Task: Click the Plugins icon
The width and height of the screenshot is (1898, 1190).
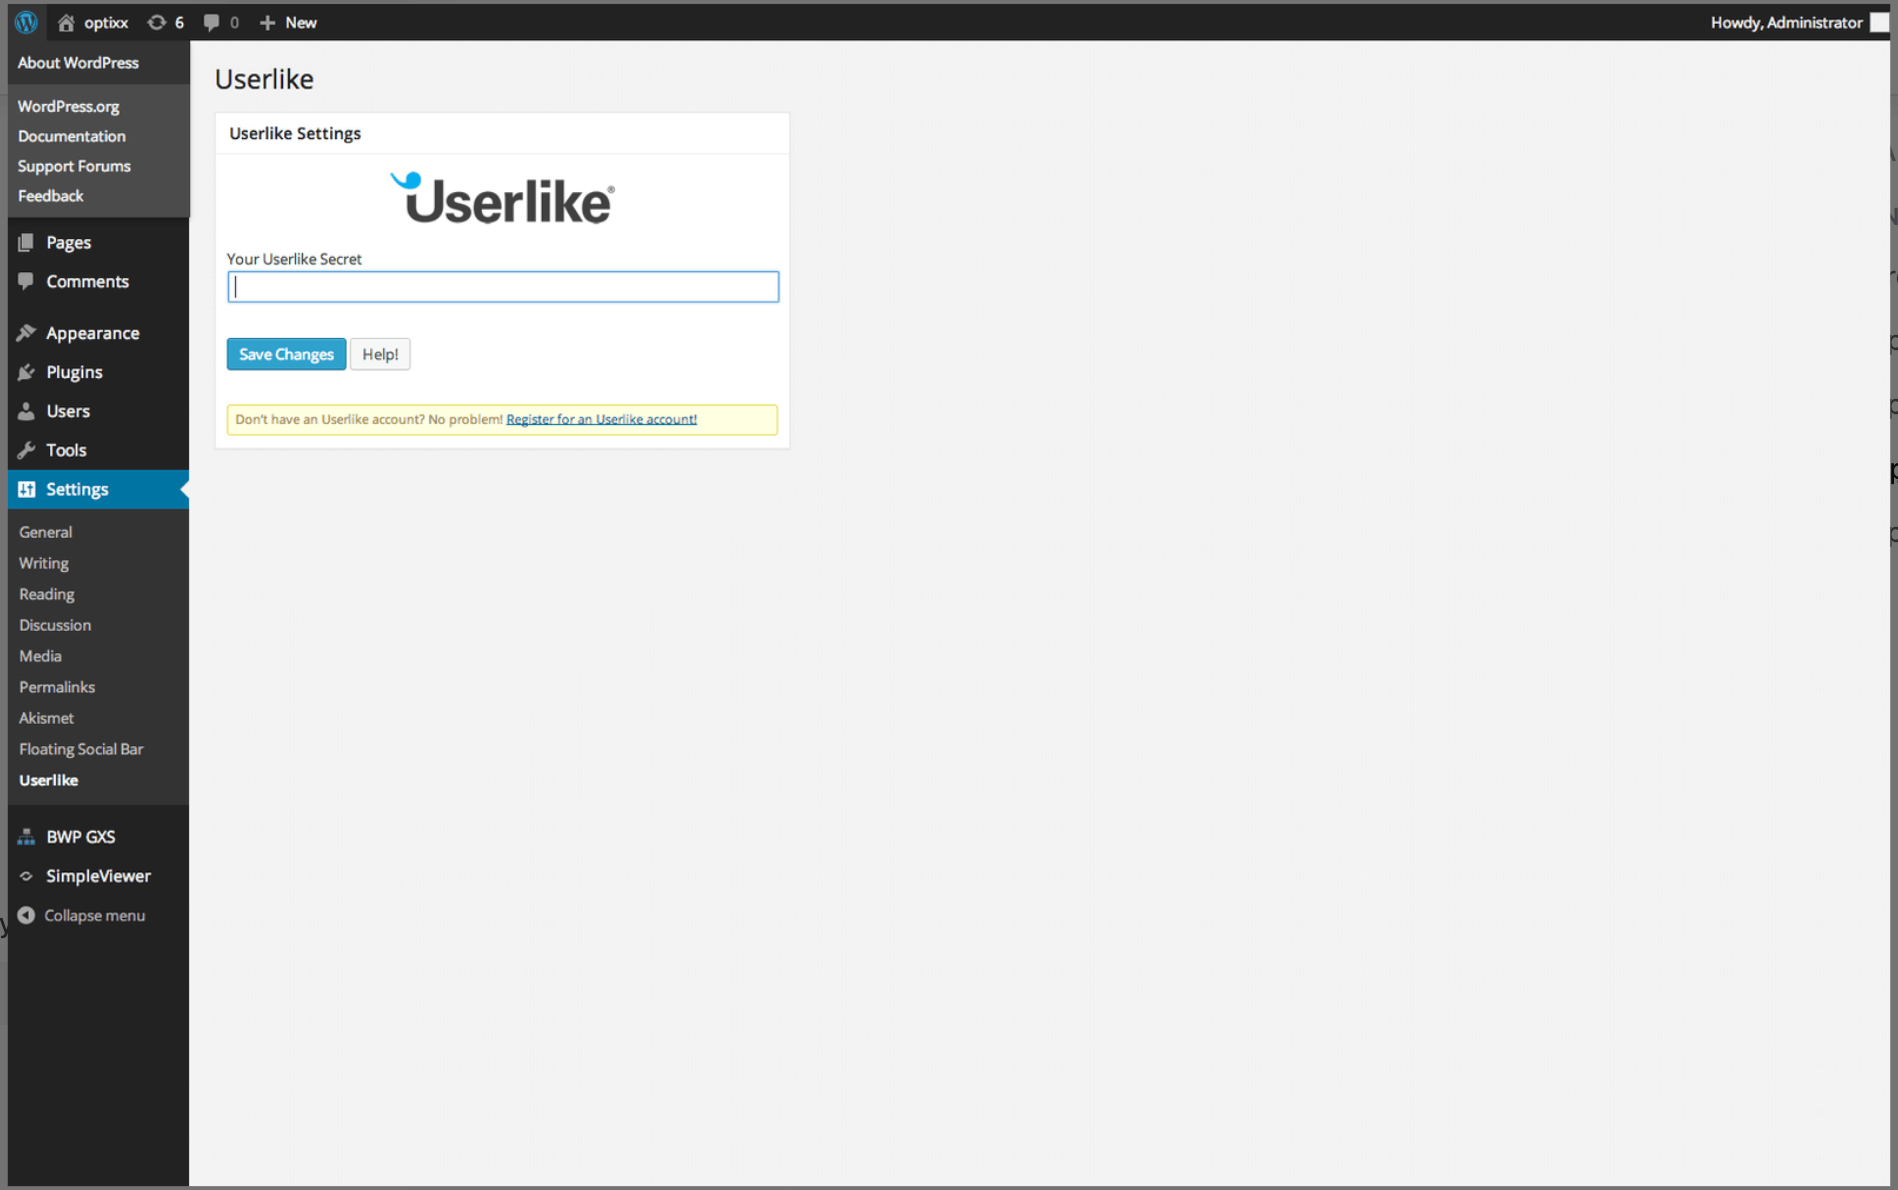Action: click(x=27, y=371)
